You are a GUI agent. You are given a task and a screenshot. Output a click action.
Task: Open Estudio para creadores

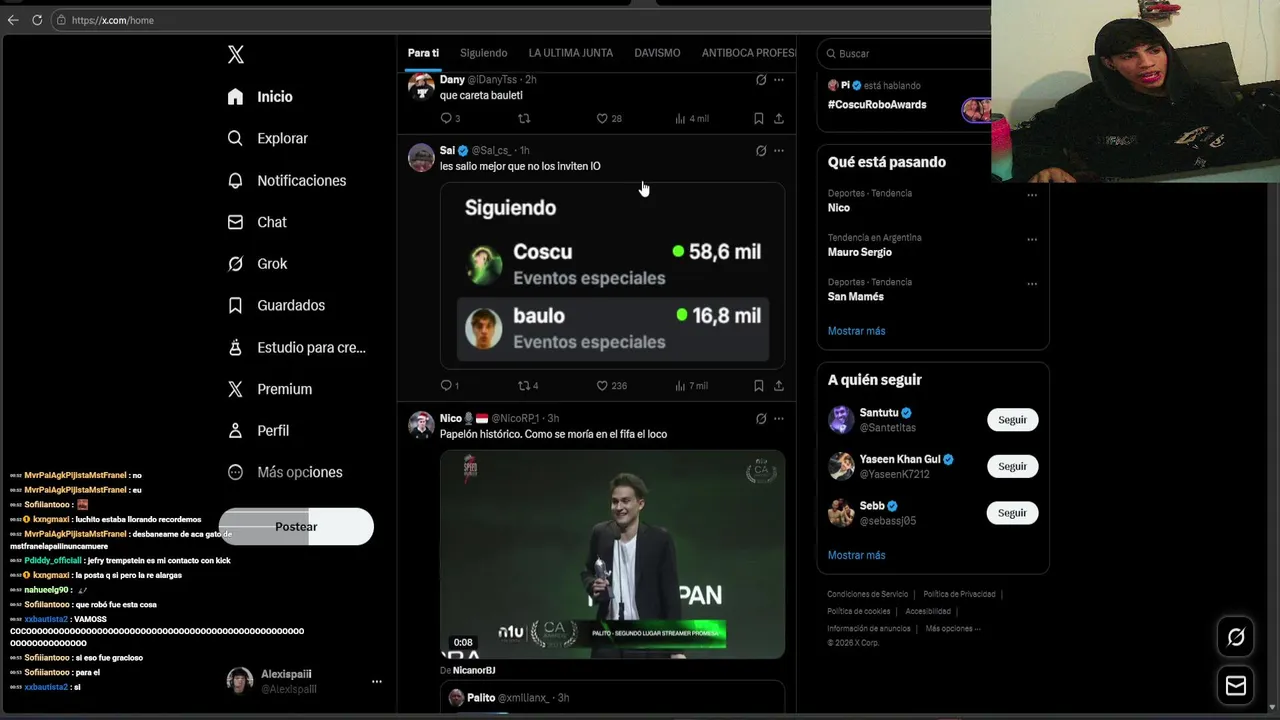click(296, 348)
